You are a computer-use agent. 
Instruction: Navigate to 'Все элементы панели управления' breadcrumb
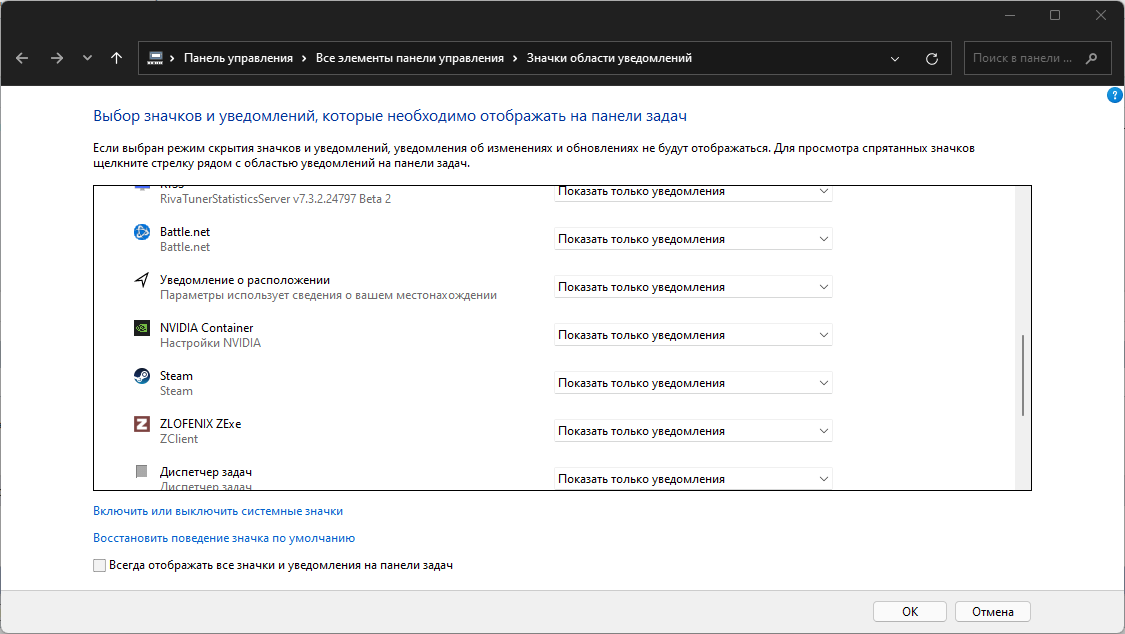tap(410, 58)
